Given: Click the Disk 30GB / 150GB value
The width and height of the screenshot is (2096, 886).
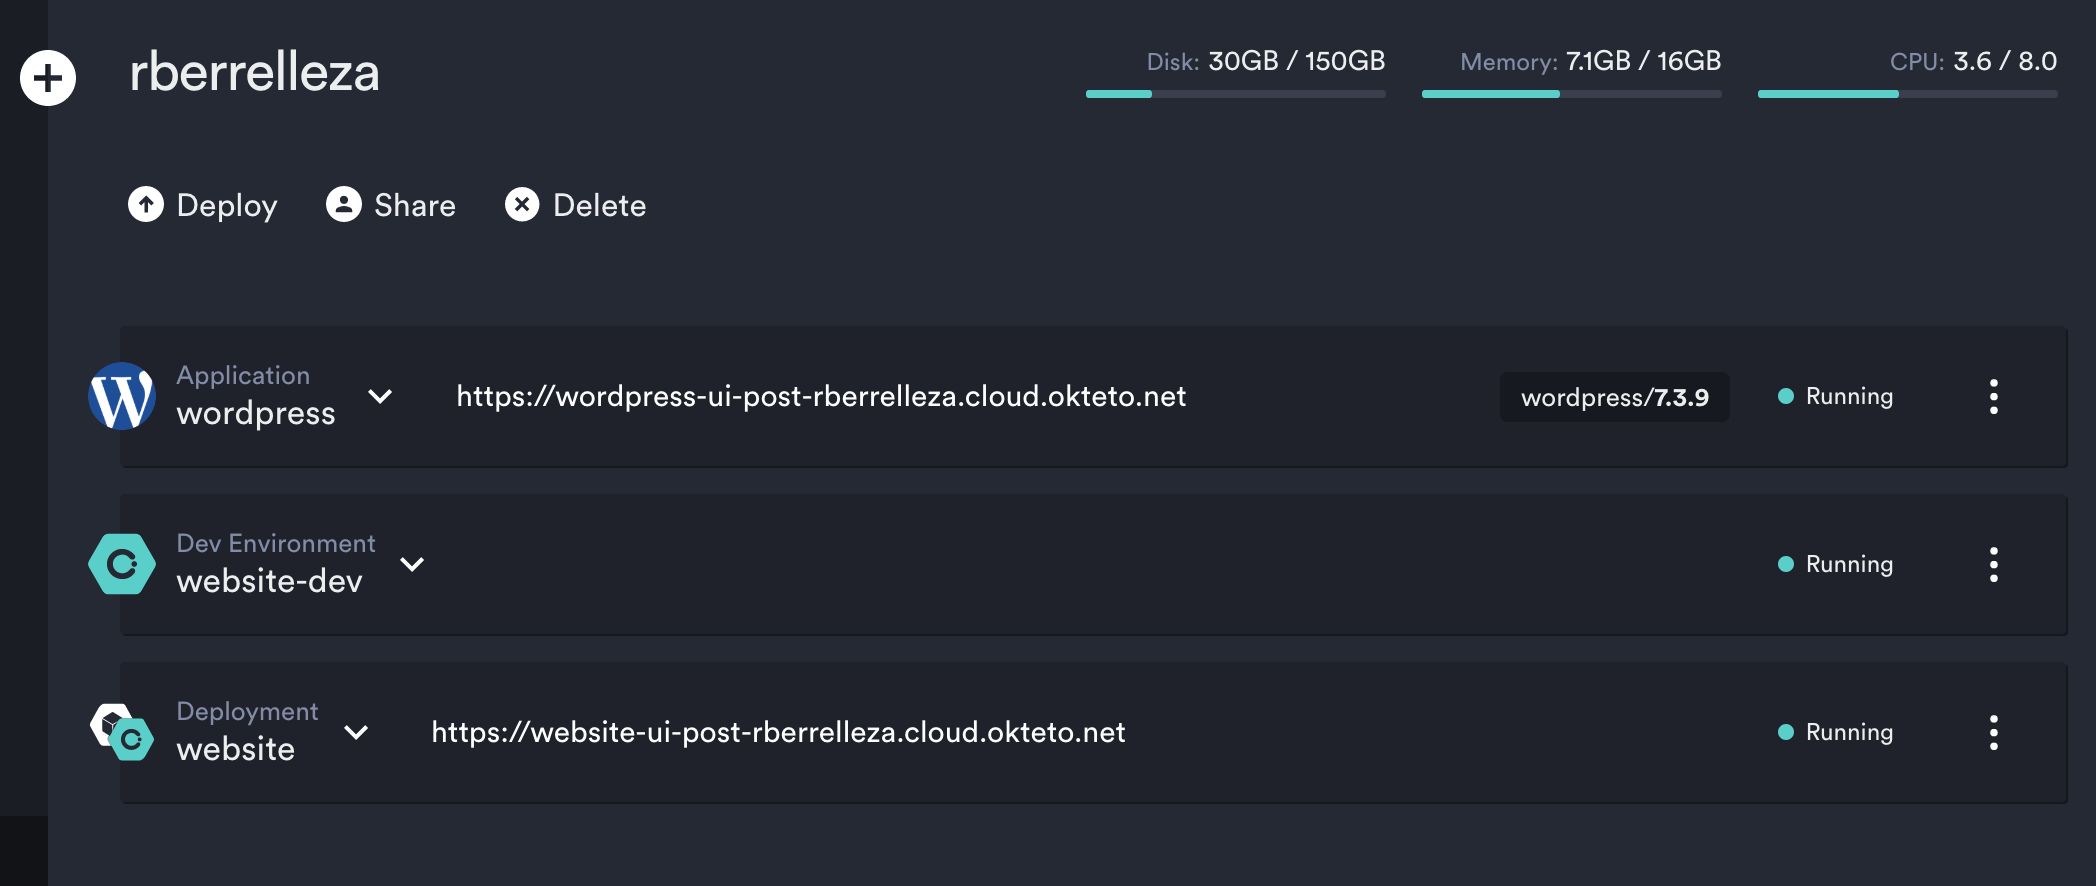Looking at the screenshot, I should 1297,61.
